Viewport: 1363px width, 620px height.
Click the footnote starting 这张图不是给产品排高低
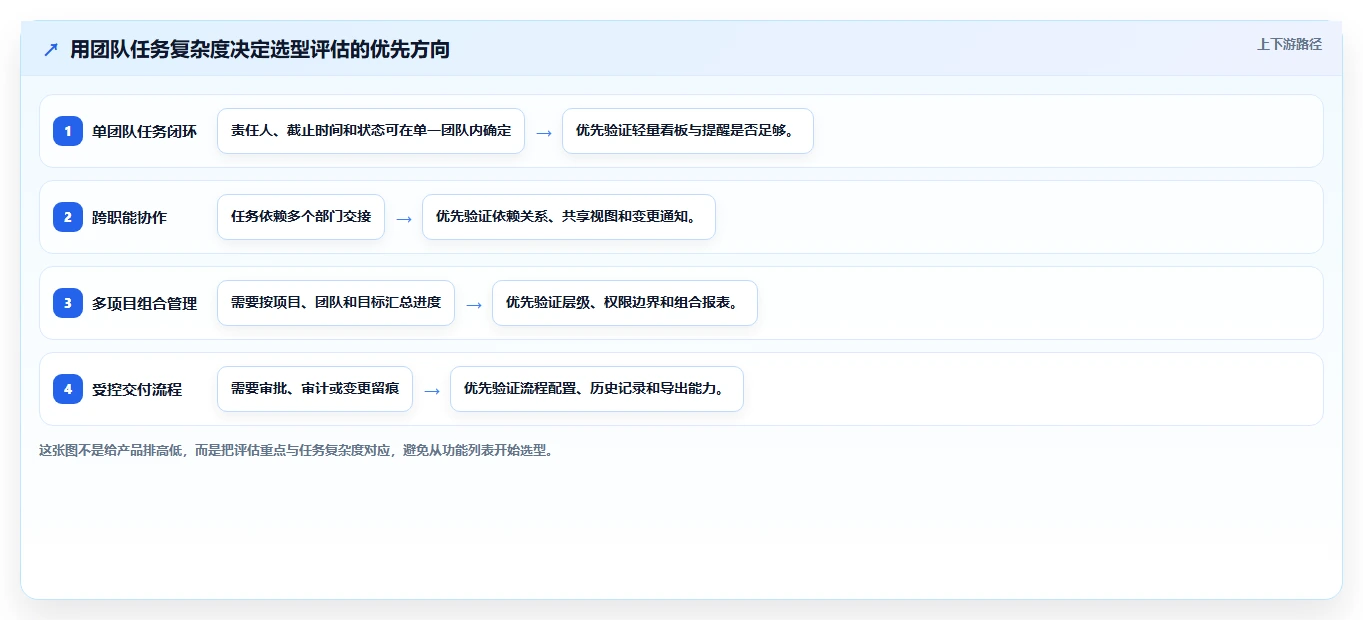click(296, 450)
